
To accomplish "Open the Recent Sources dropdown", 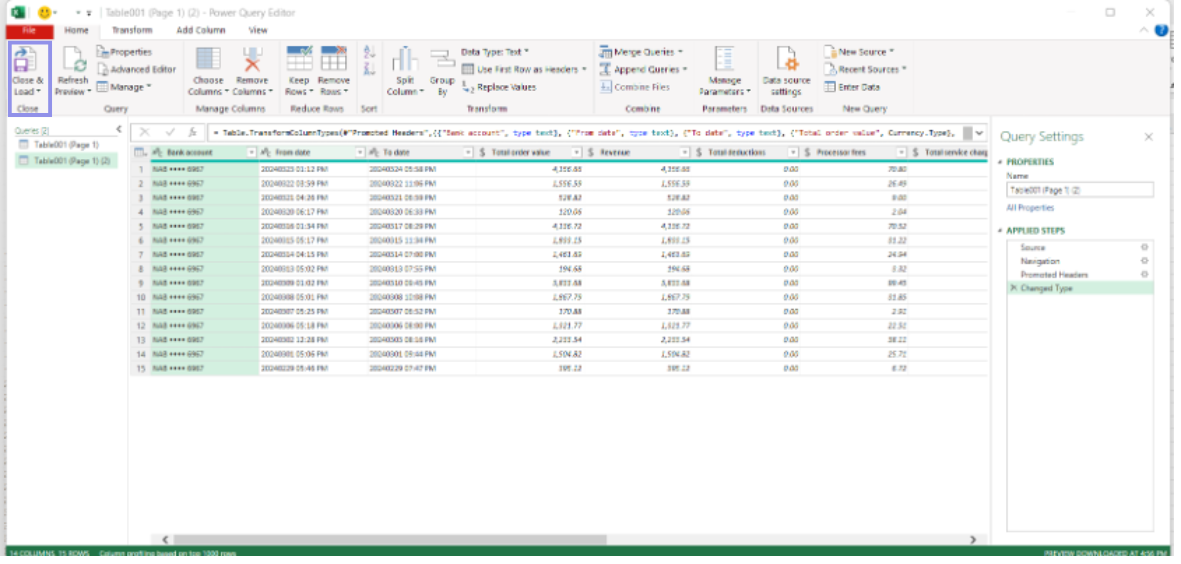I will click(904, 69).
